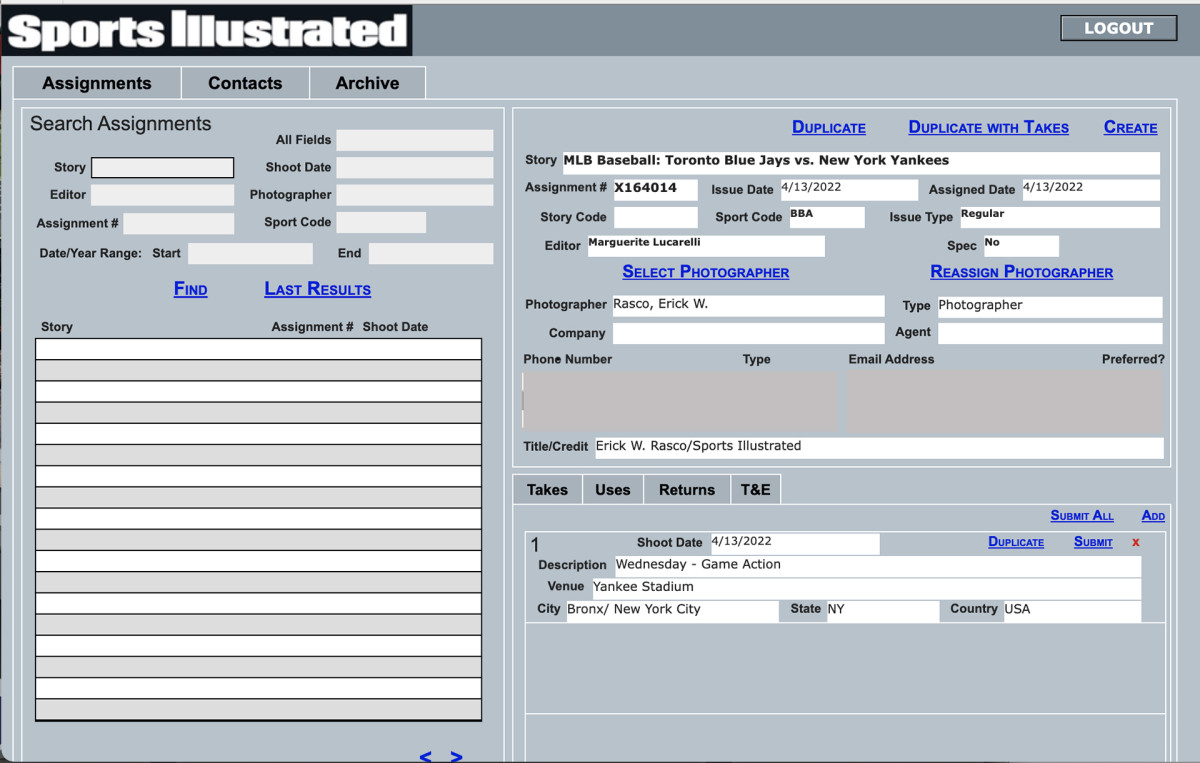
Task: Add a new take
Action: coord(1152,515)
